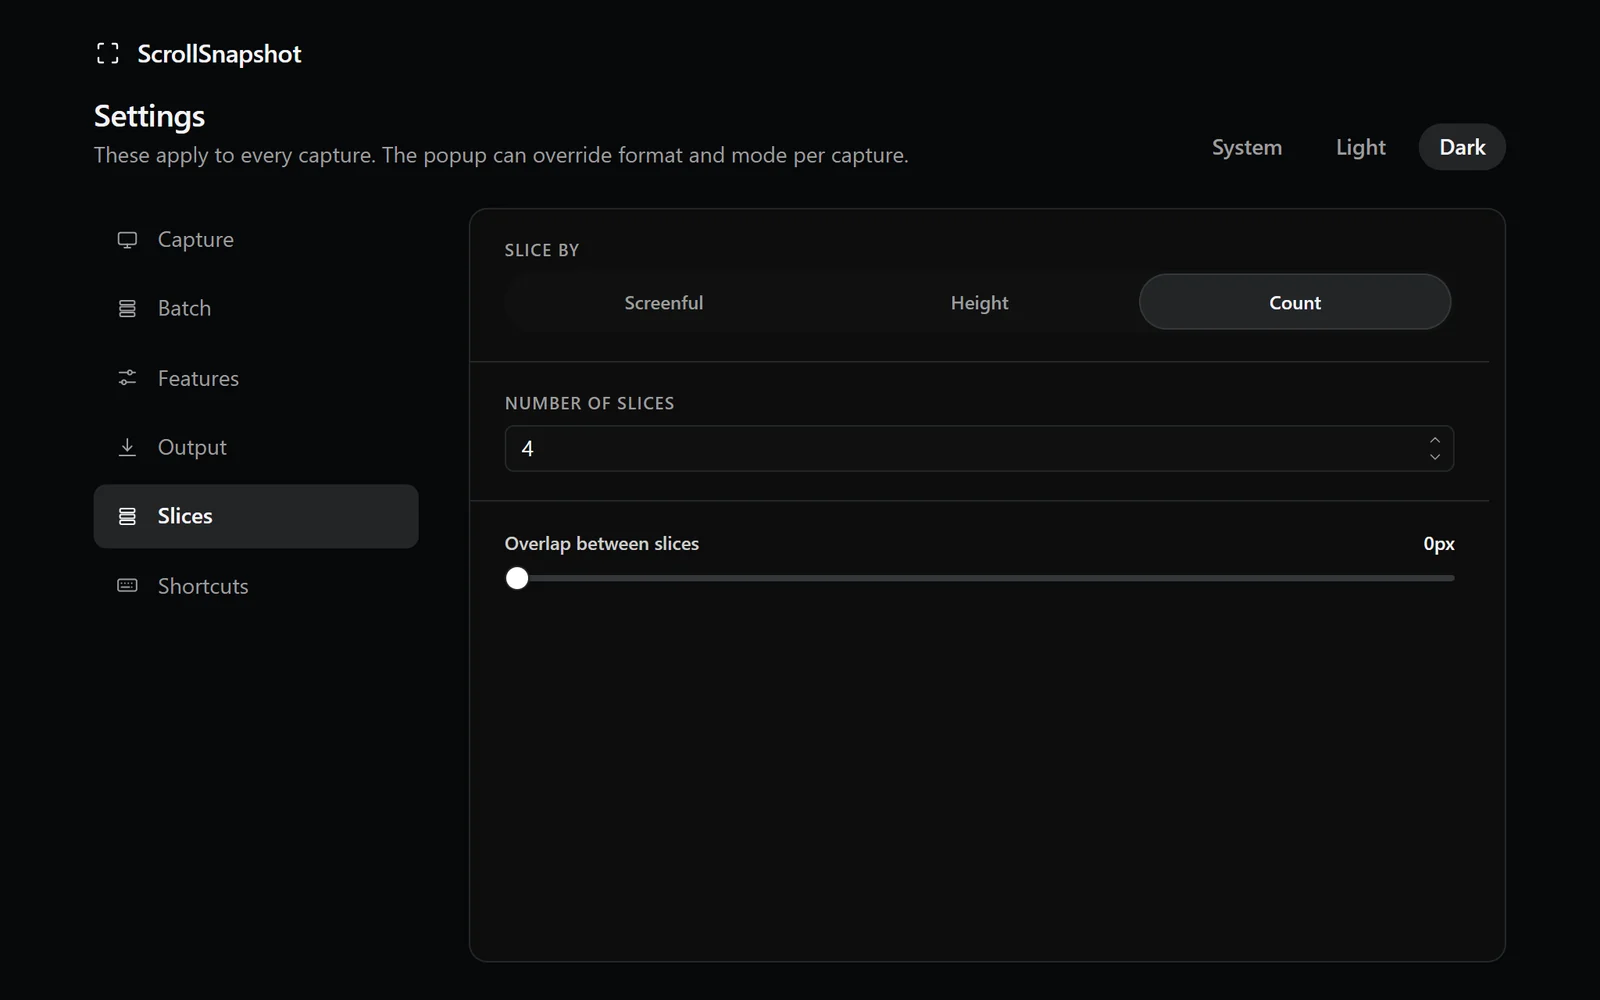
Task: Click the "These apply to every capture" description
Action: click(501, 155)
